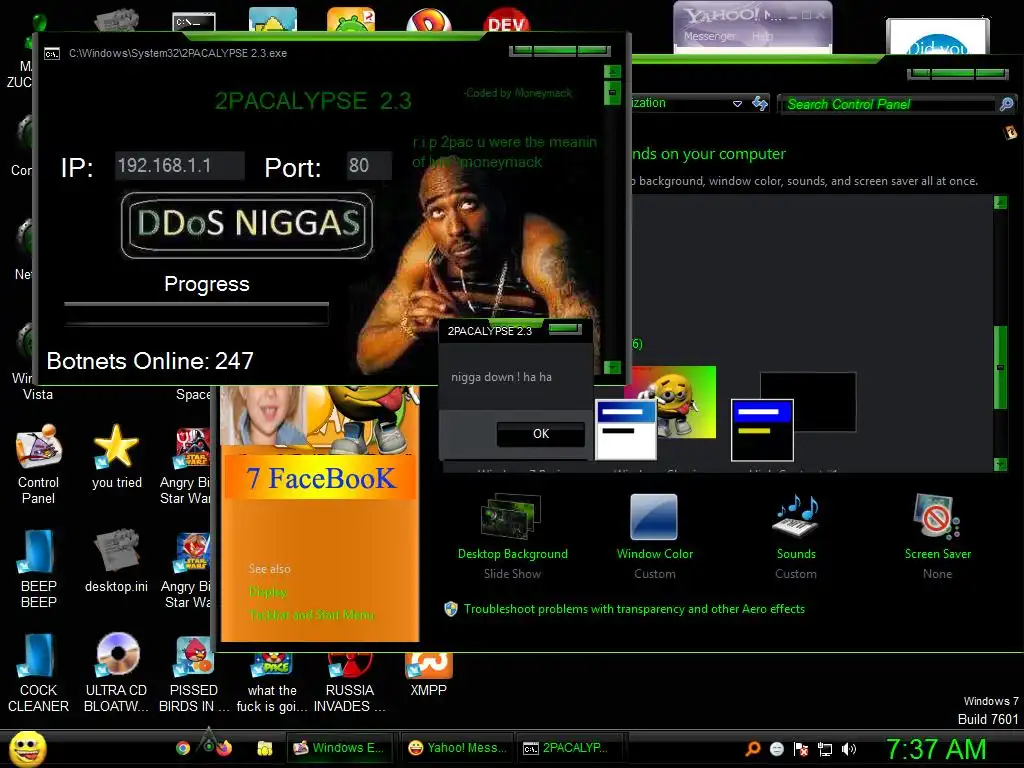Open the Control Panel desktop shortcut
This screenshot has height=768, width=1024.
point(39,464)
